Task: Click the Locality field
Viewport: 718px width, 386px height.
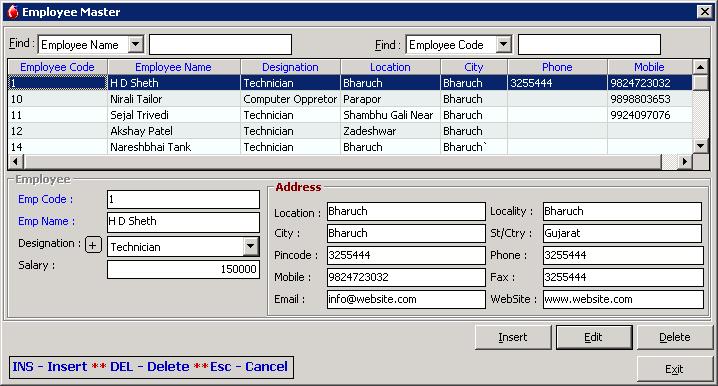Action: (x=622, y=211)
